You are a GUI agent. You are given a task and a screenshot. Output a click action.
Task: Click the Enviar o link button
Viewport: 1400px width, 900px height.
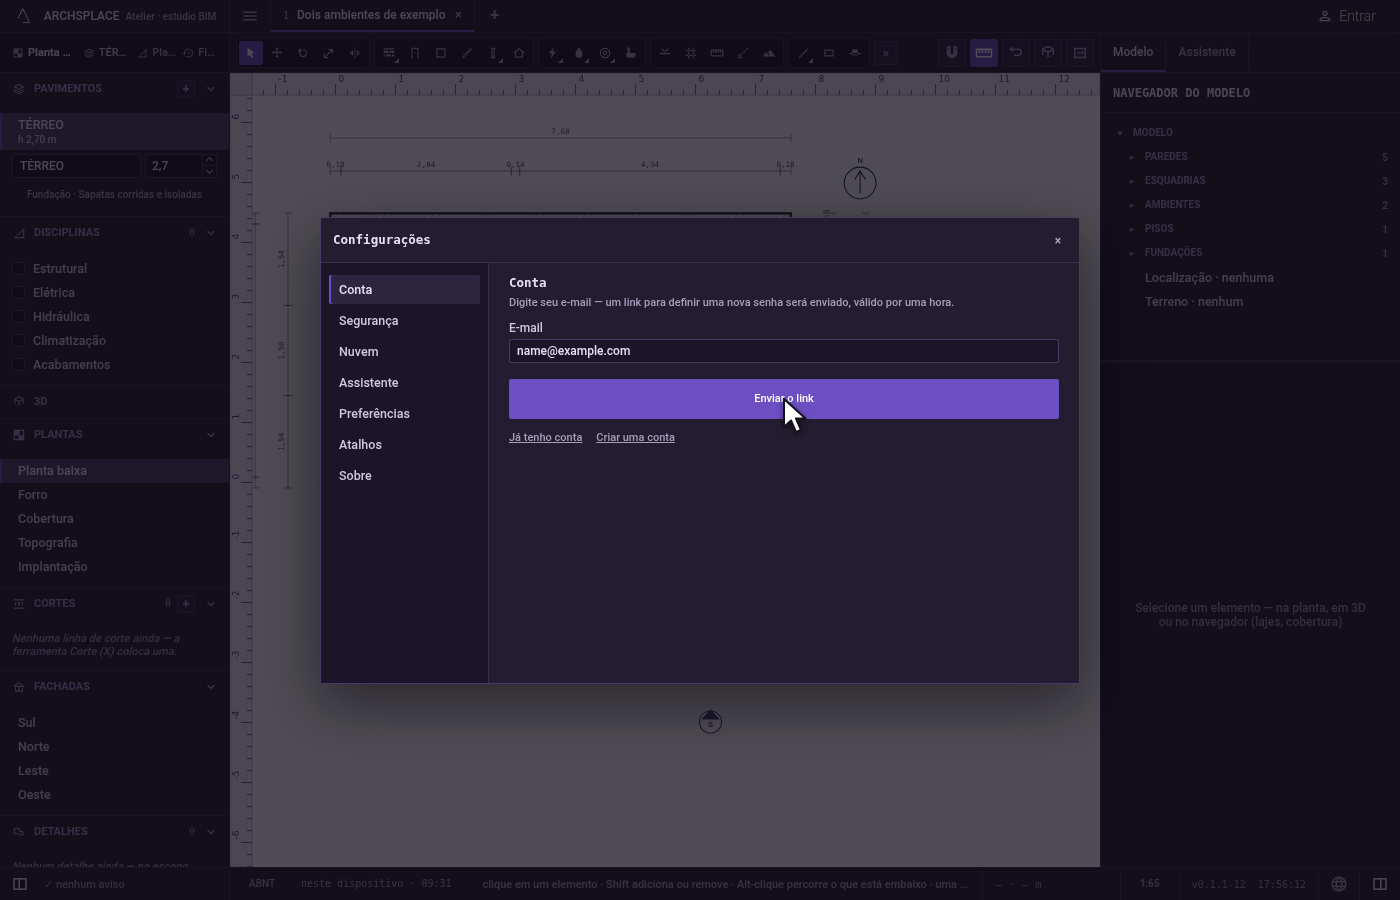coord(784,399)
